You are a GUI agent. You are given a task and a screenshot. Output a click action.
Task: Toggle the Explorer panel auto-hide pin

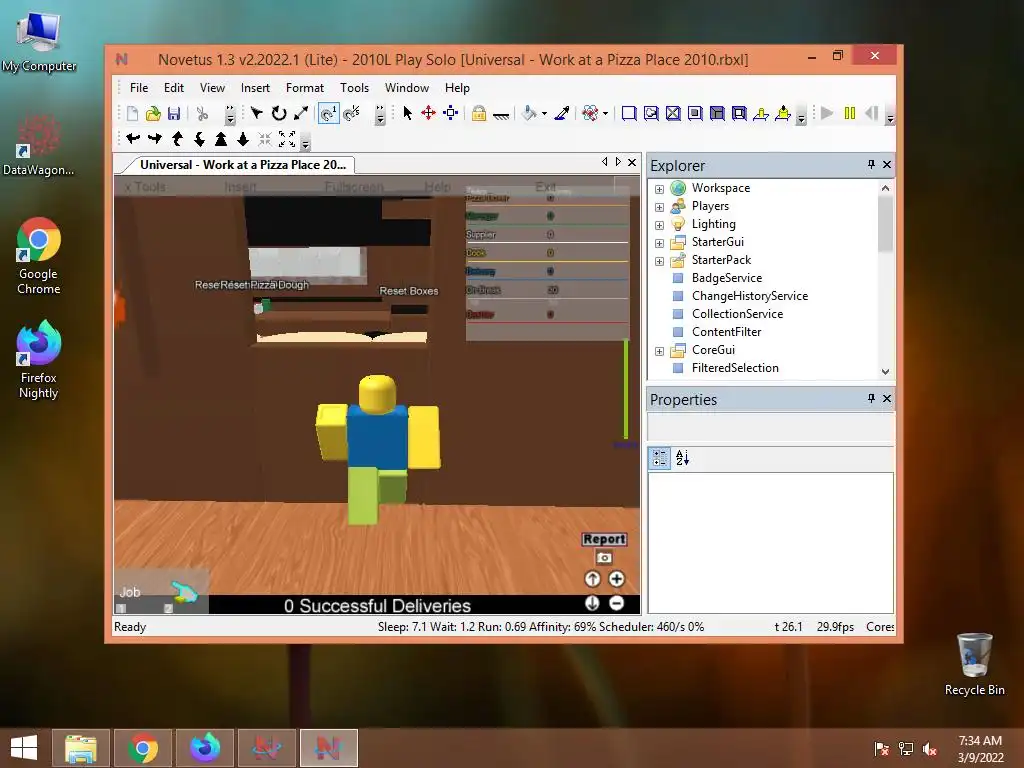point(871,165)
